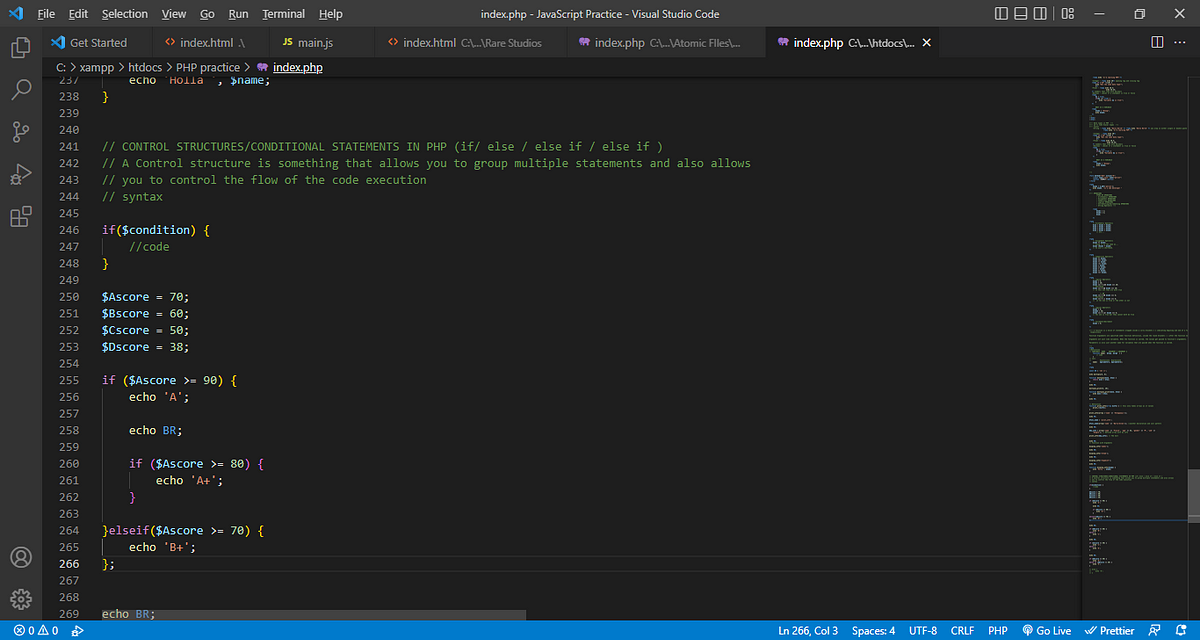This screenshot has width=1200, height=640.
Task: Click the index.php breadcrumb file name
Action: click(x=298, y=67)
